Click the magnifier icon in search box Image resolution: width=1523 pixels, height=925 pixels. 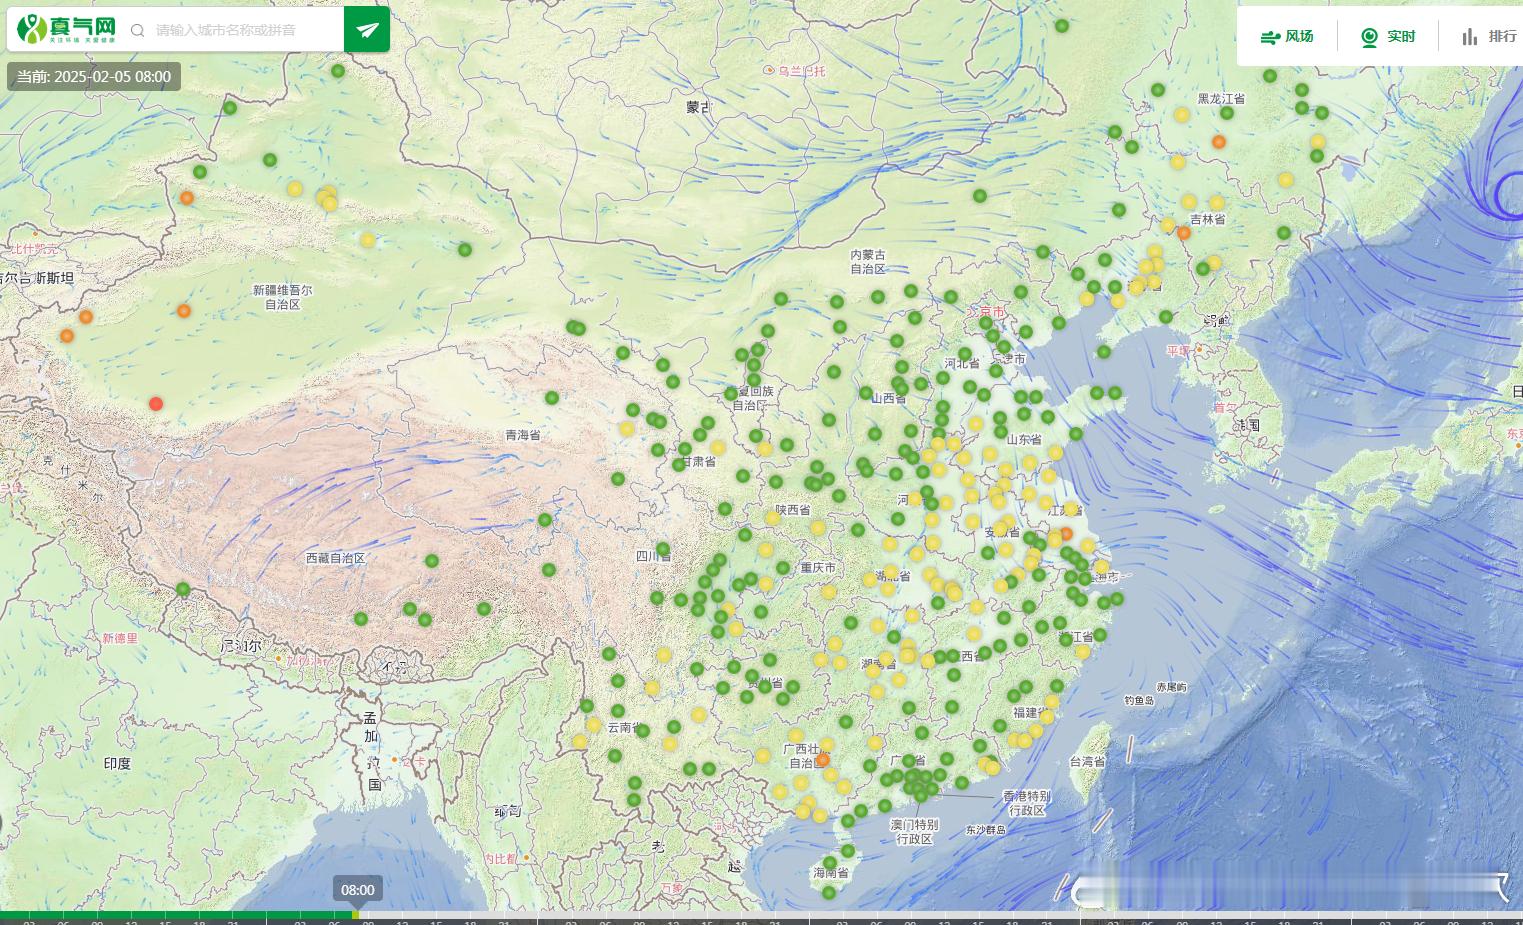click(138, 30)
